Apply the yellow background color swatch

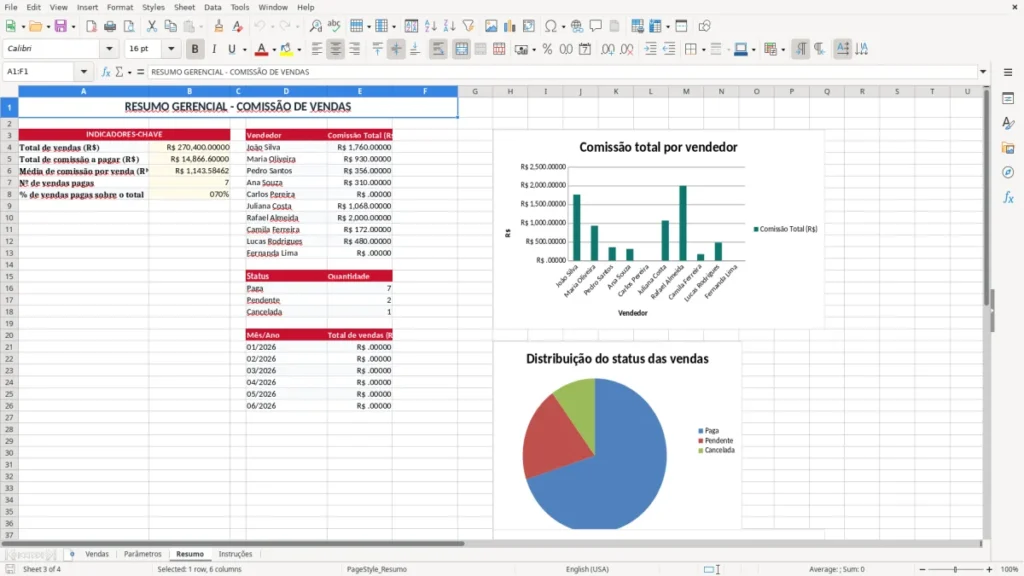pyautogui.click(x=286, y=49)
